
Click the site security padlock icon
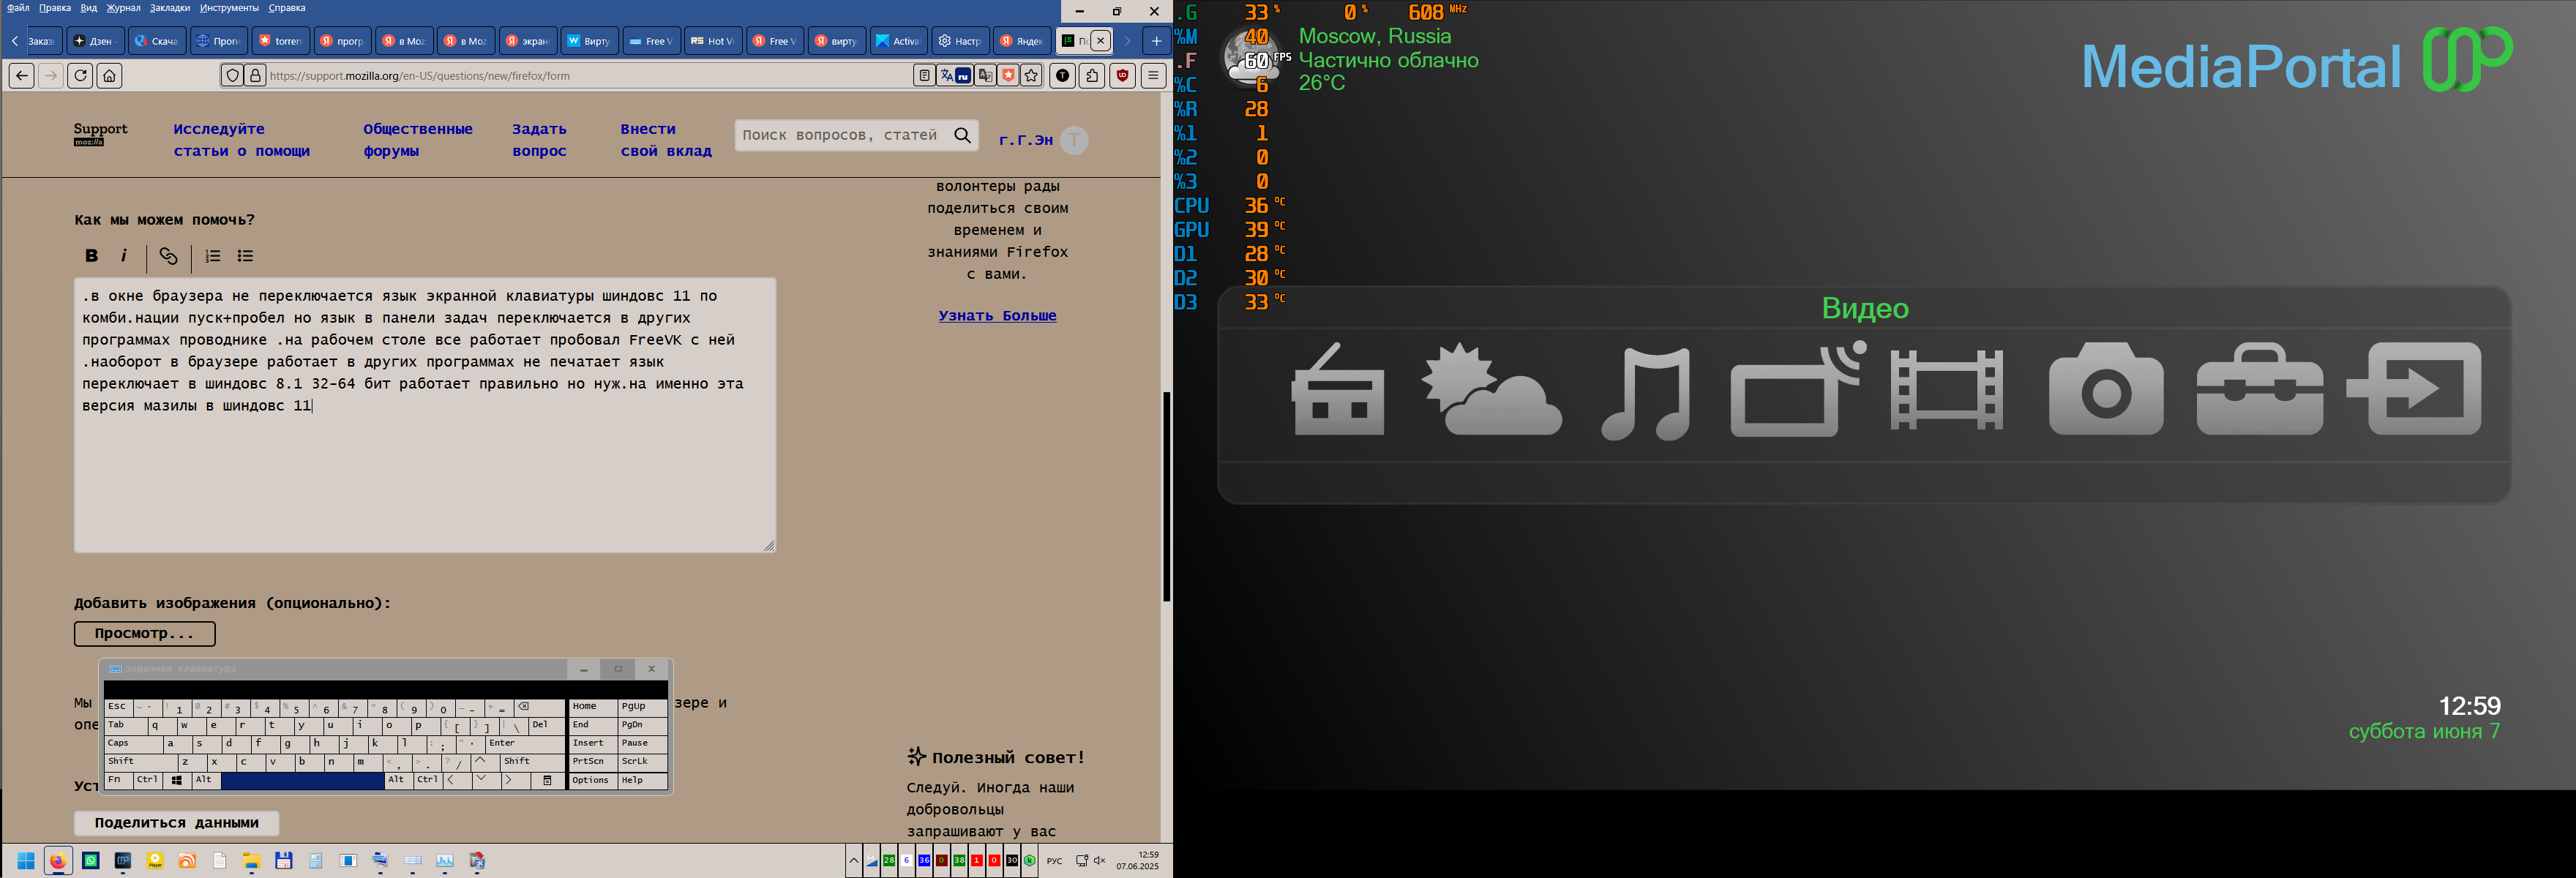[x=255, y=75]
